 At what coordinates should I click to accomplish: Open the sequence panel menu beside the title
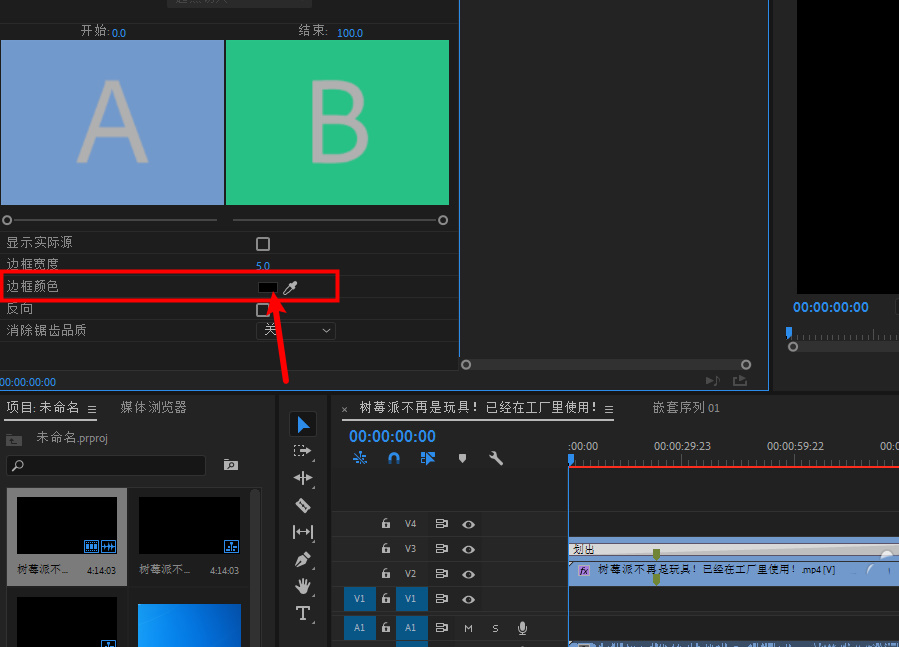pos(608,408)
